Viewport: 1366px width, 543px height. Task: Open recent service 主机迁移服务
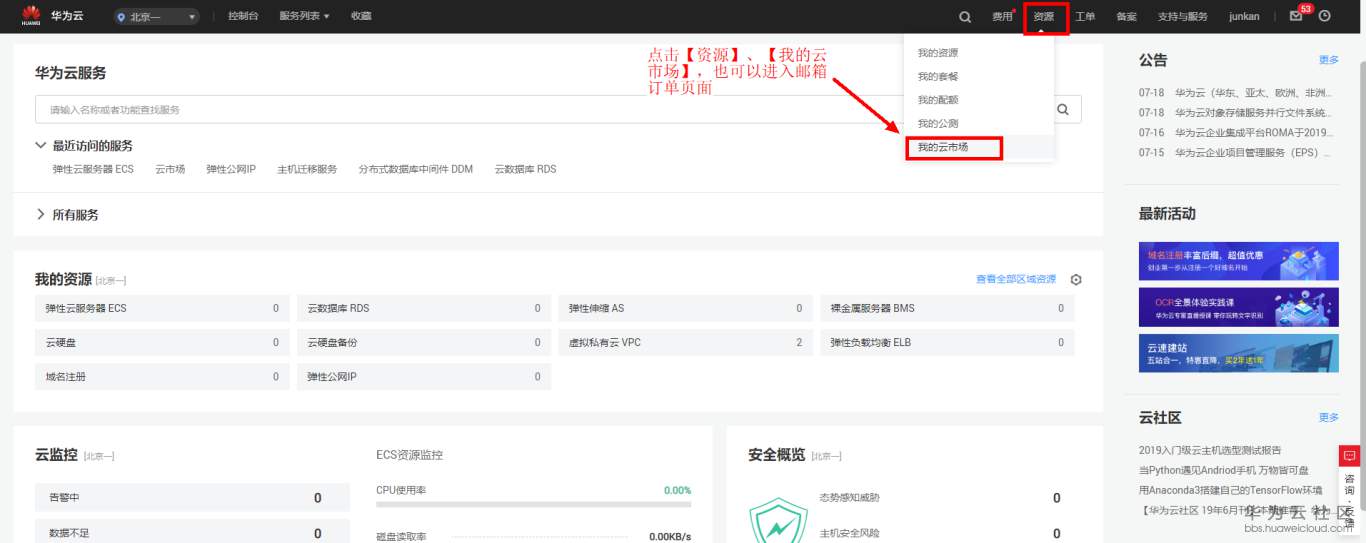(x=307, y=170)
